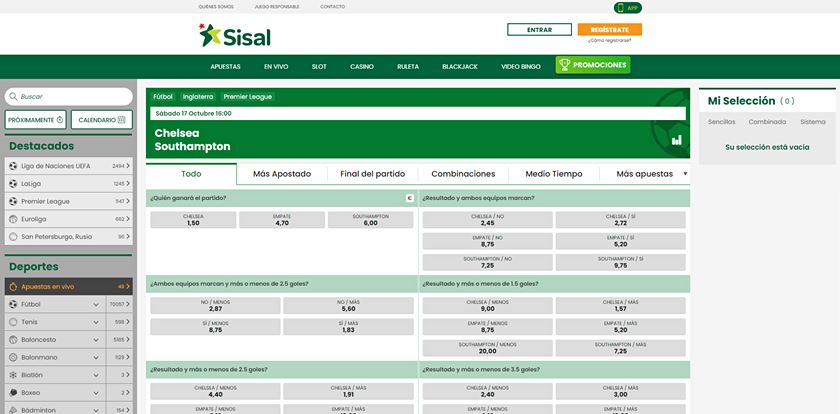Select the Sistema bet slip tab

(x=813, y=122)
